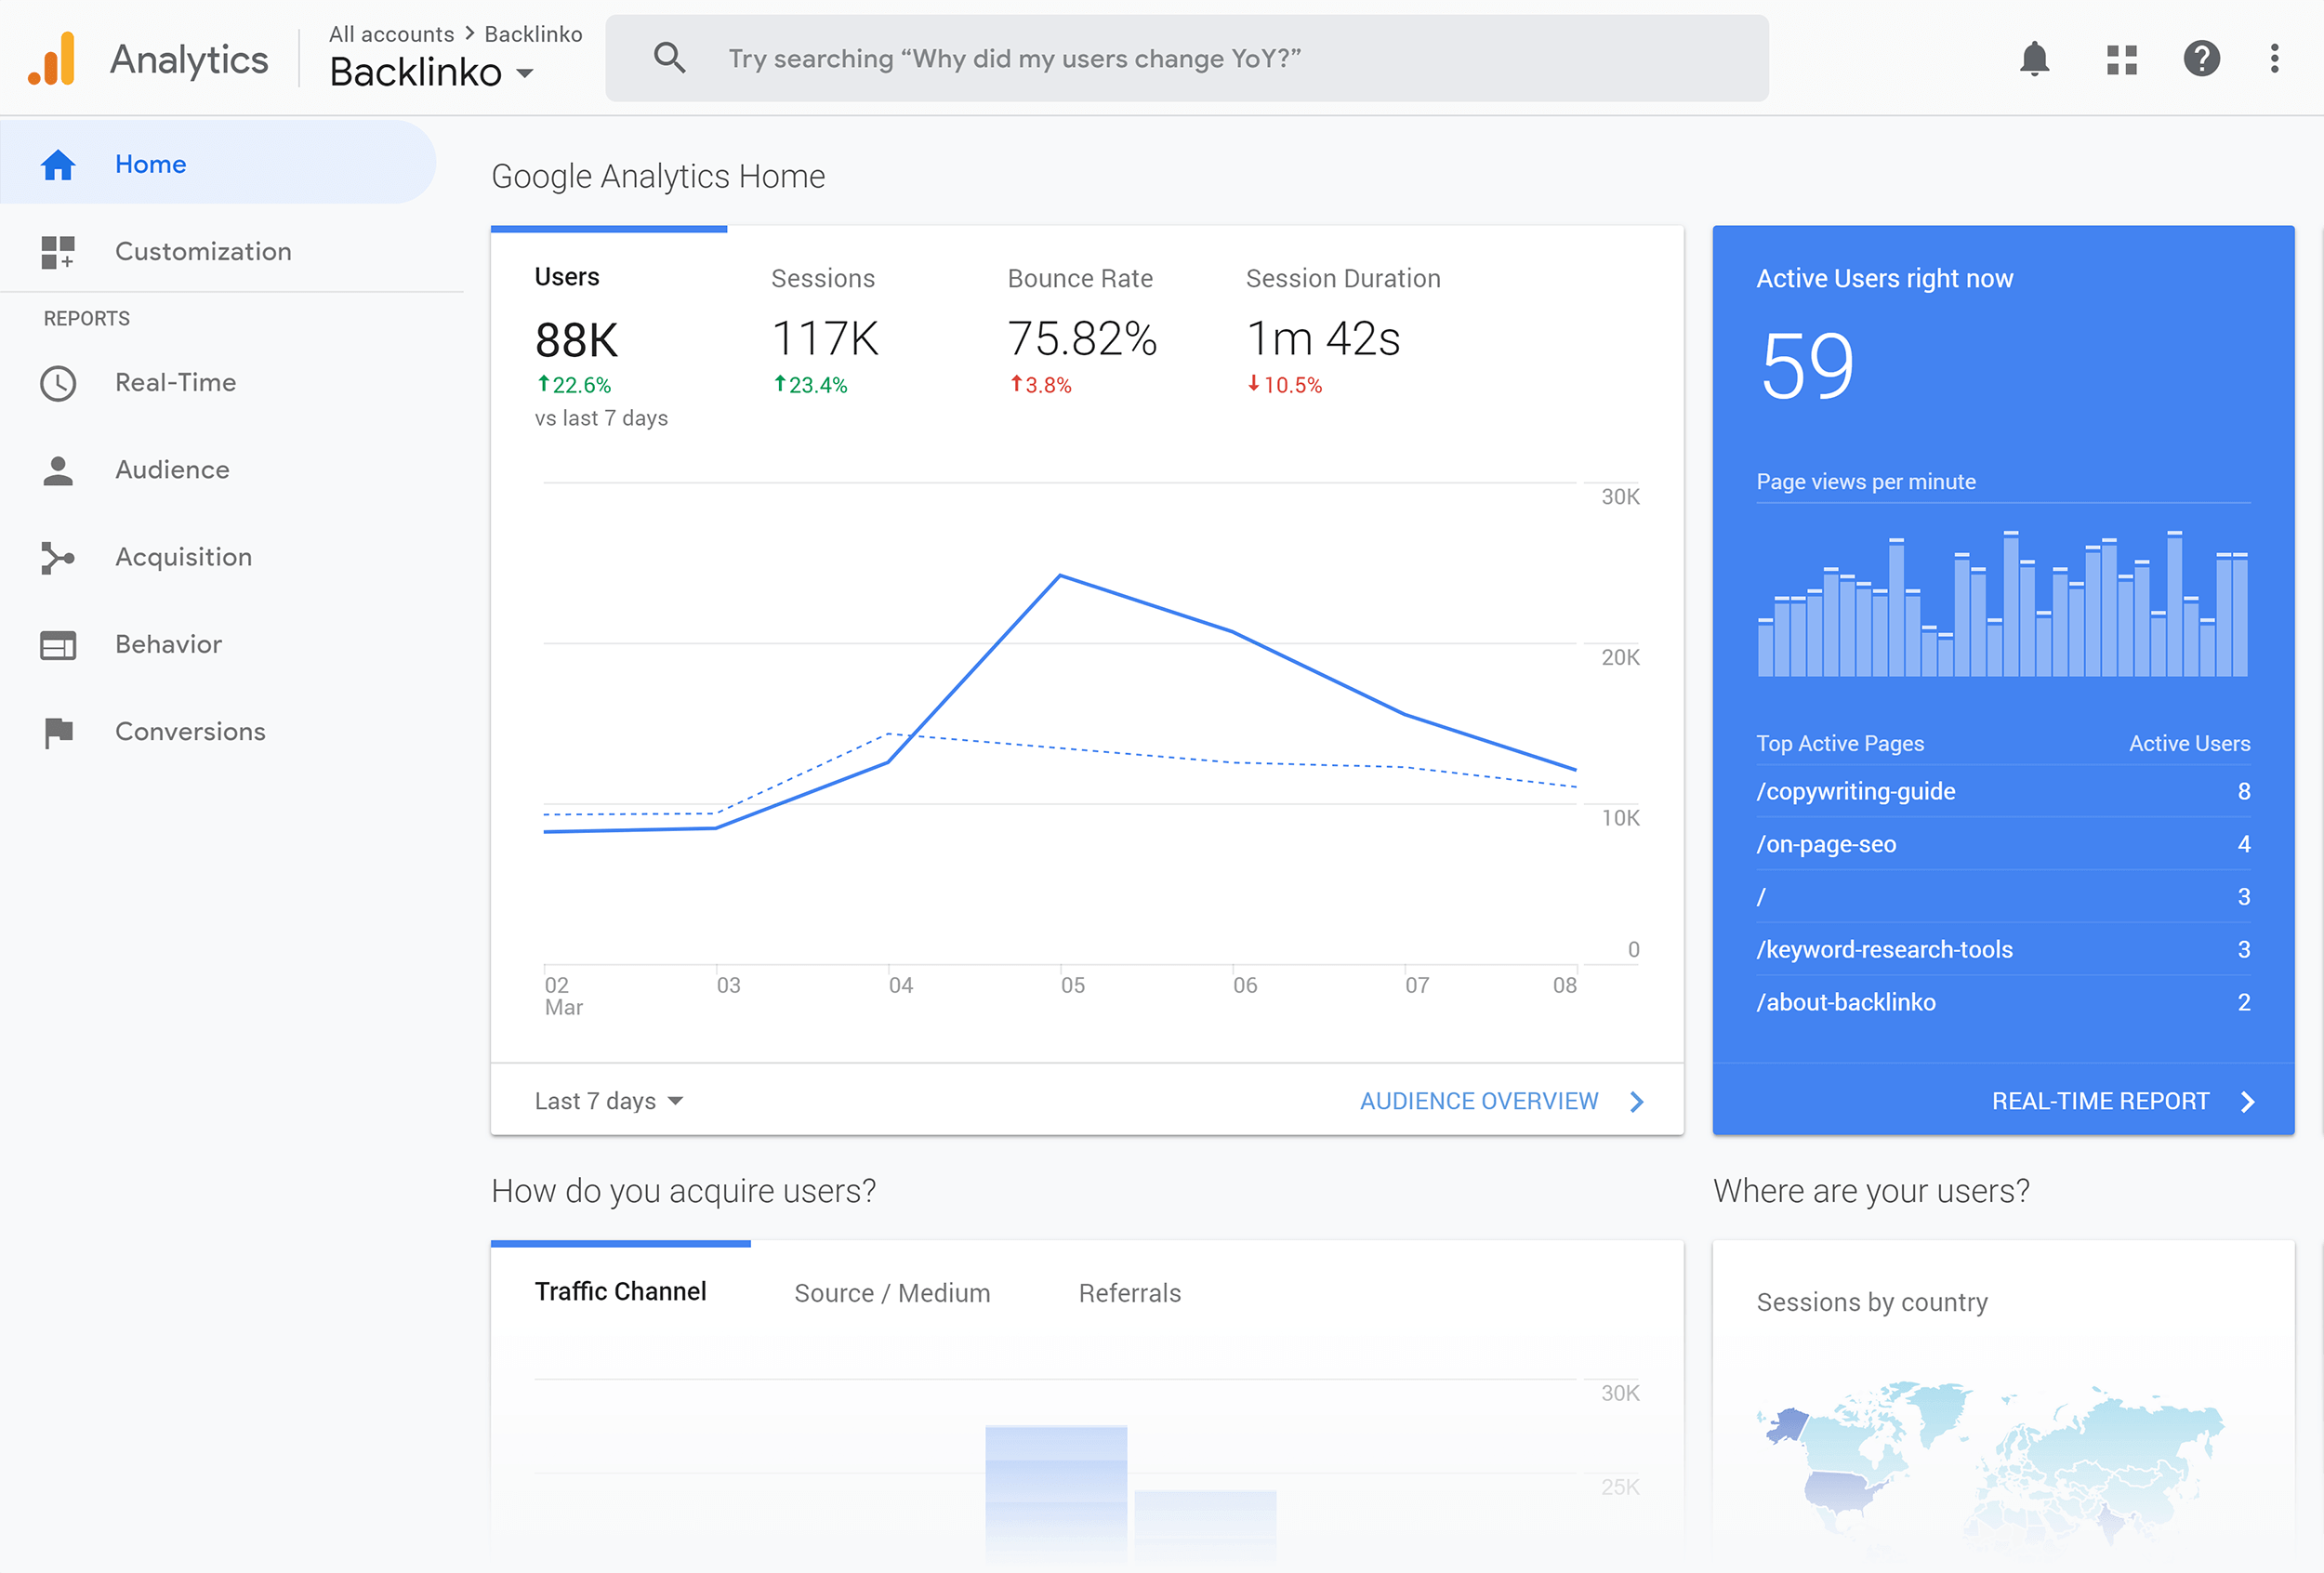2324x1573 pixels.
Task: Click the Google Analytics logo
Action: [52, 59]
